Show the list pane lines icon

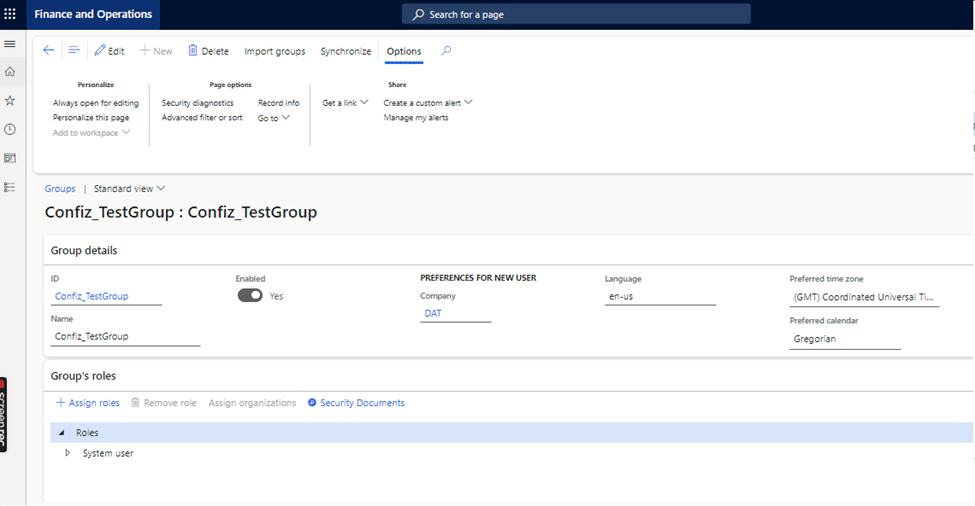[74, 50]
